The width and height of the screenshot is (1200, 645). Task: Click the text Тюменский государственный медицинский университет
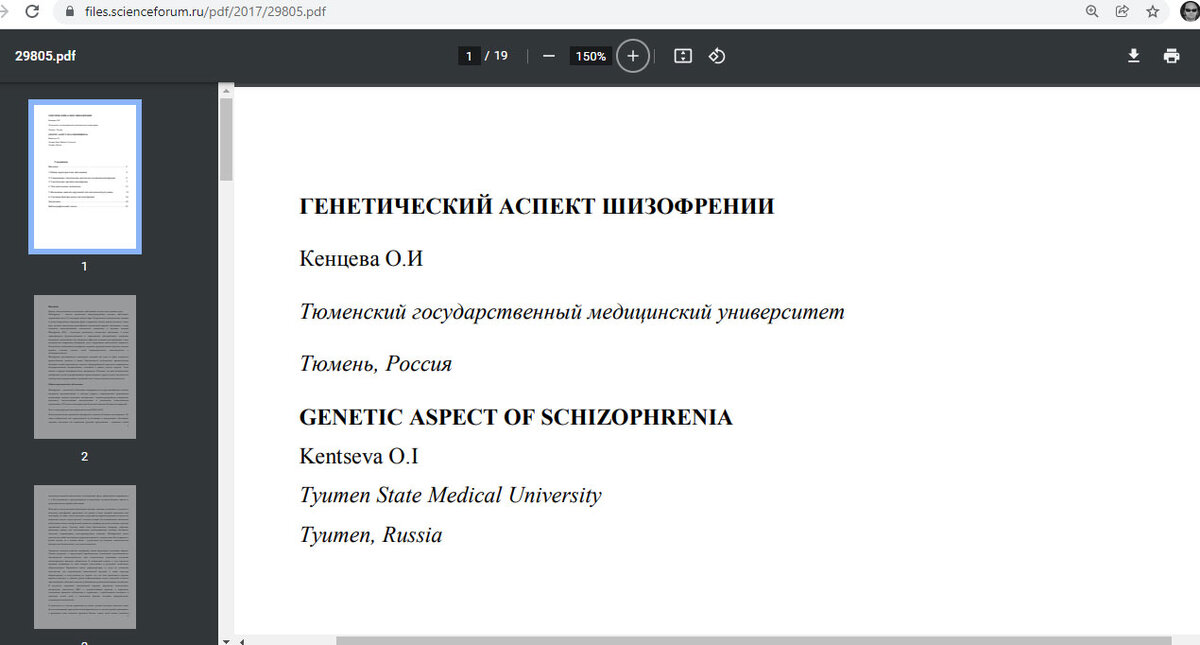click(x=572, y=312)
